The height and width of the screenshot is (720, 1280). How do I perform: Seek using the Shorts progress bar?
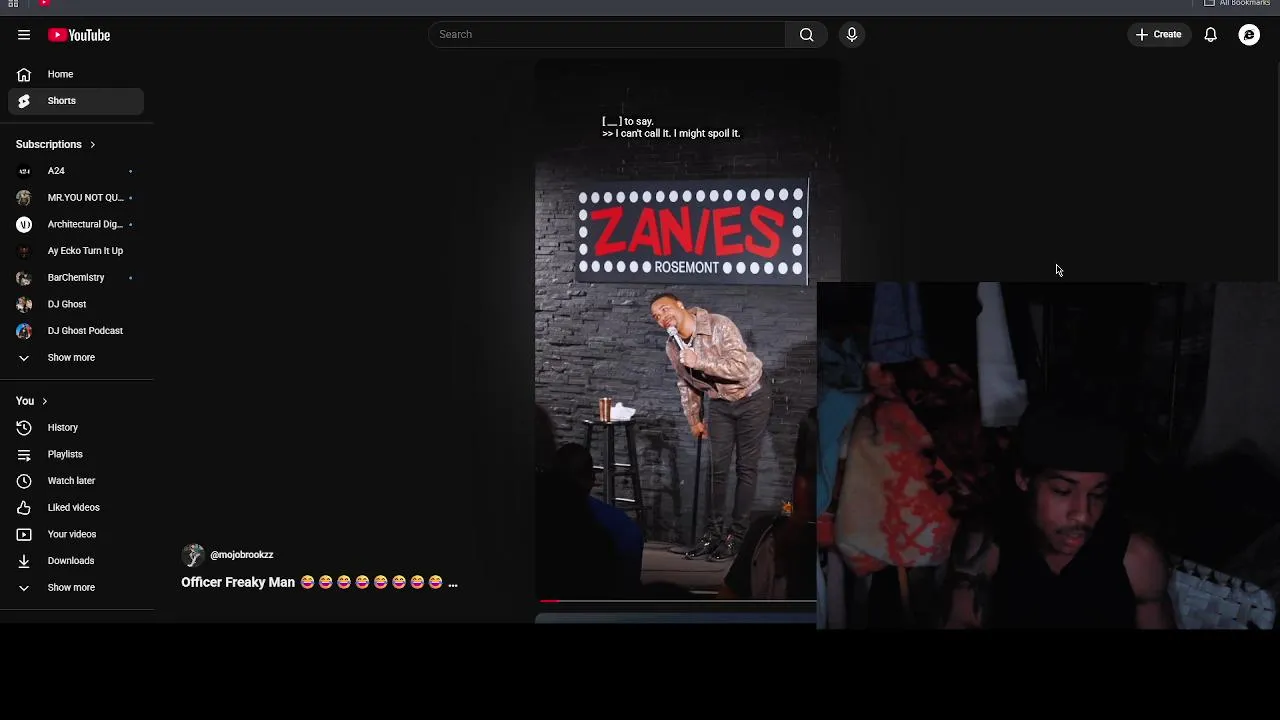[x=677, y=601]
